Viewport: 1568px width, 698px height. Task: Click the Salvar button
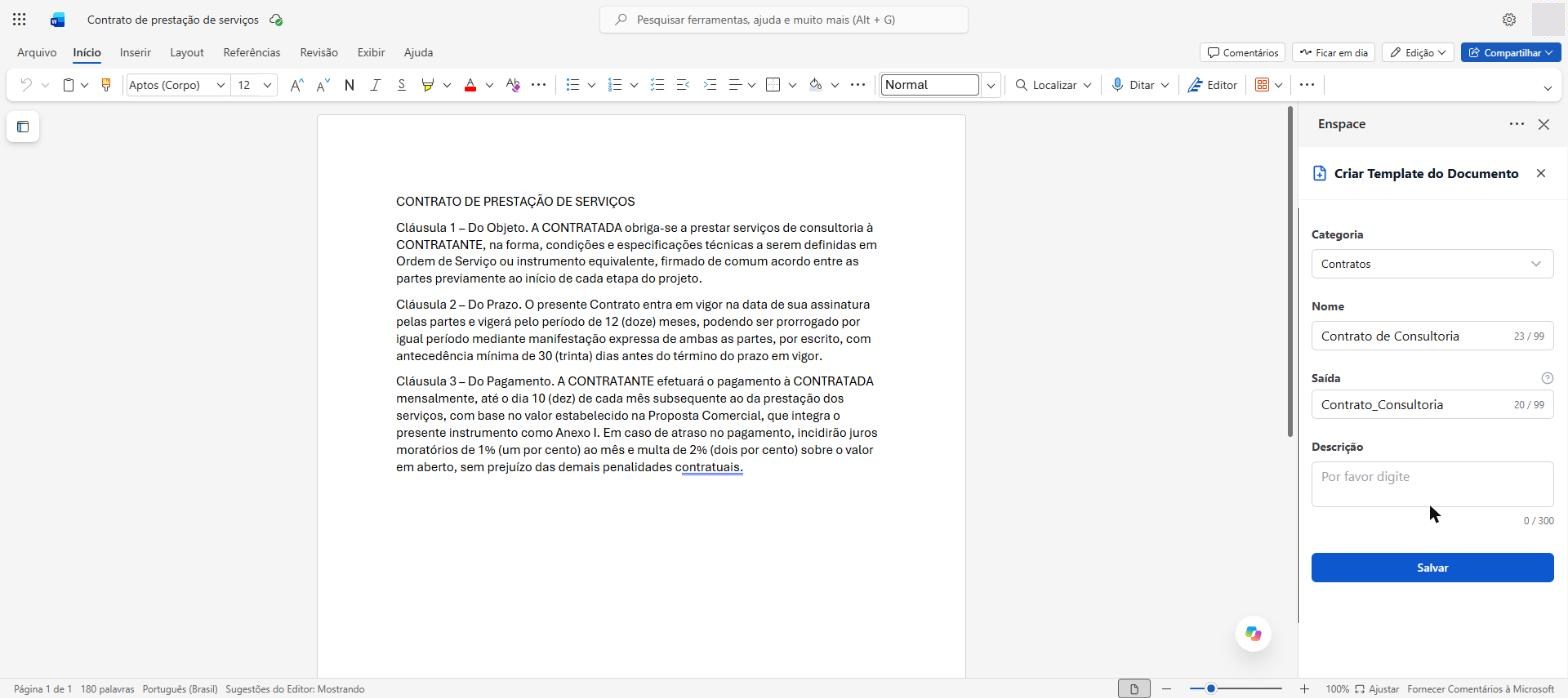tap(1432, 567)
